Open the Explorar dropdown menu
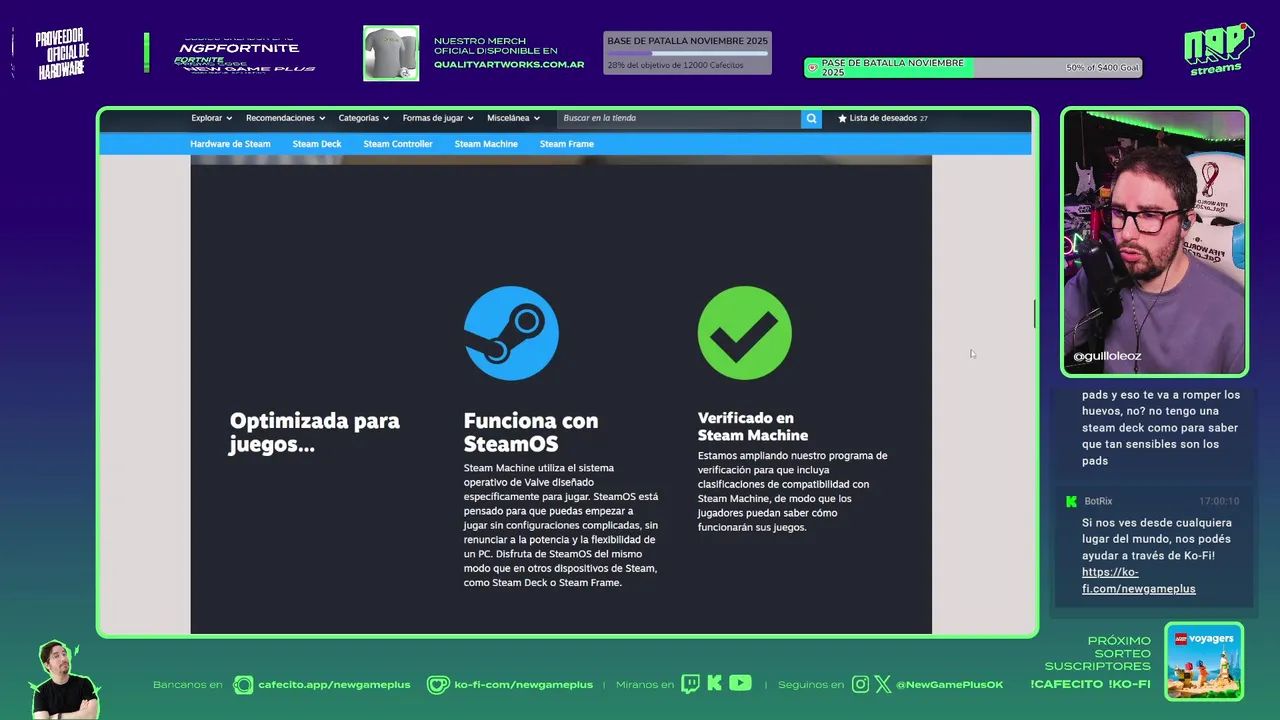Image resolution: width=1280 pixels, height=720 pixels. click(x=212, y=118)
